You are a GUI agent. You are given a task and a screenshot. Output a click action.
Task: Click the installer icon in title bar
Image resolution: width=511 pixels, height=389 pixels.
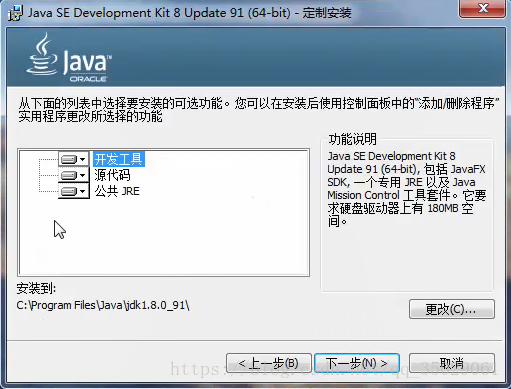(x=15, y=13)
